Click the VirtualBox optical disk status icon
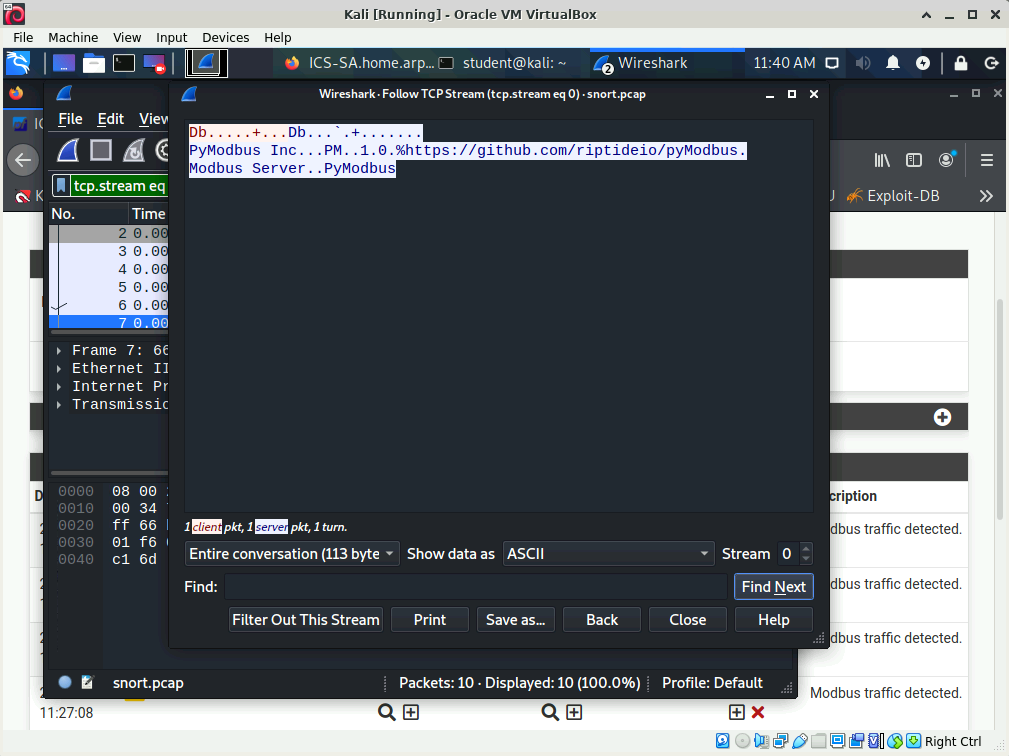 click(742, 741)
